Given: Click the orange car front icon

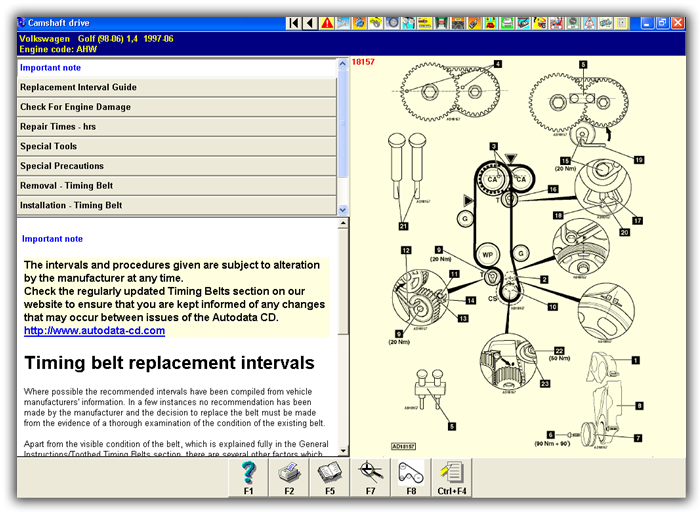Looking at the screenshot, I should [x=457, y=23].
